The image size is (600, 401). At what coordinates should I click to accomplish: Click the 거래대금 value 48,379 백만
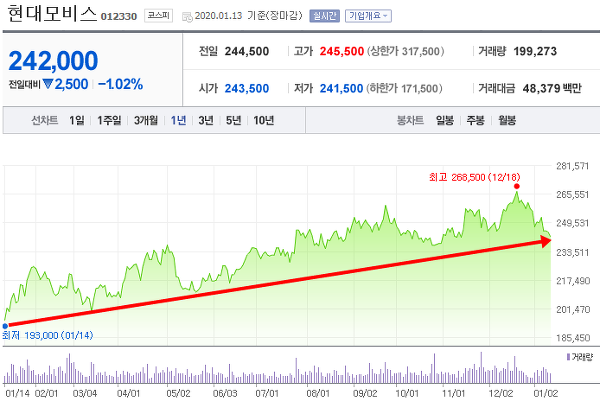click(x=552, y=88)
